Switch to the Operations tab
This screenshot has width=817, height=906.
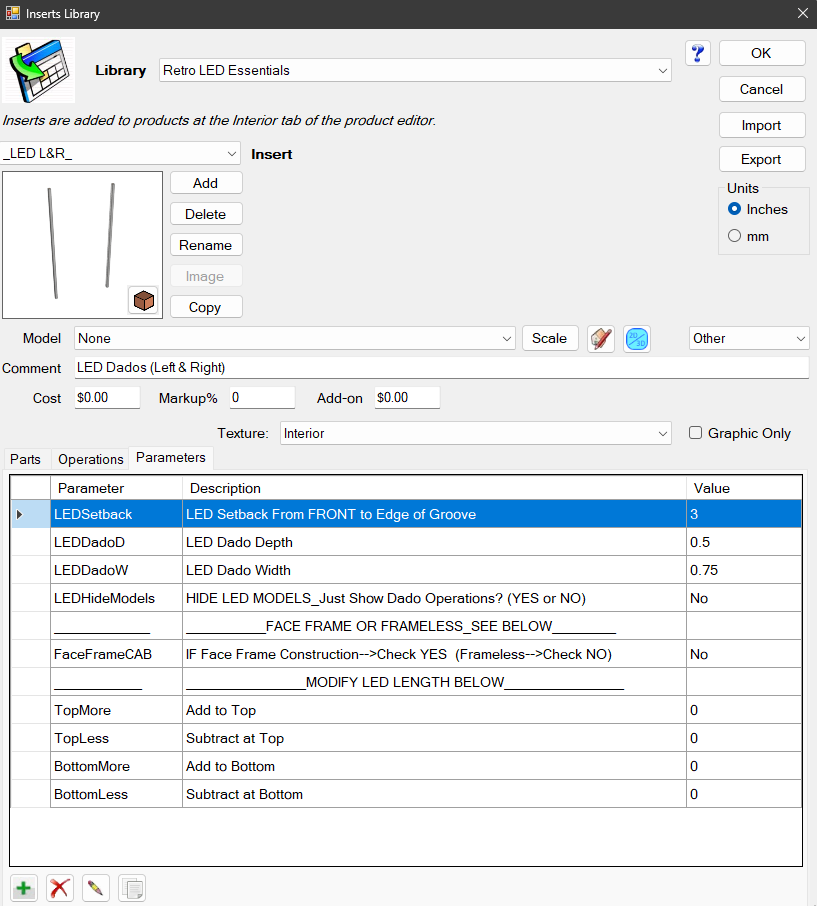[x=90, y=459]
